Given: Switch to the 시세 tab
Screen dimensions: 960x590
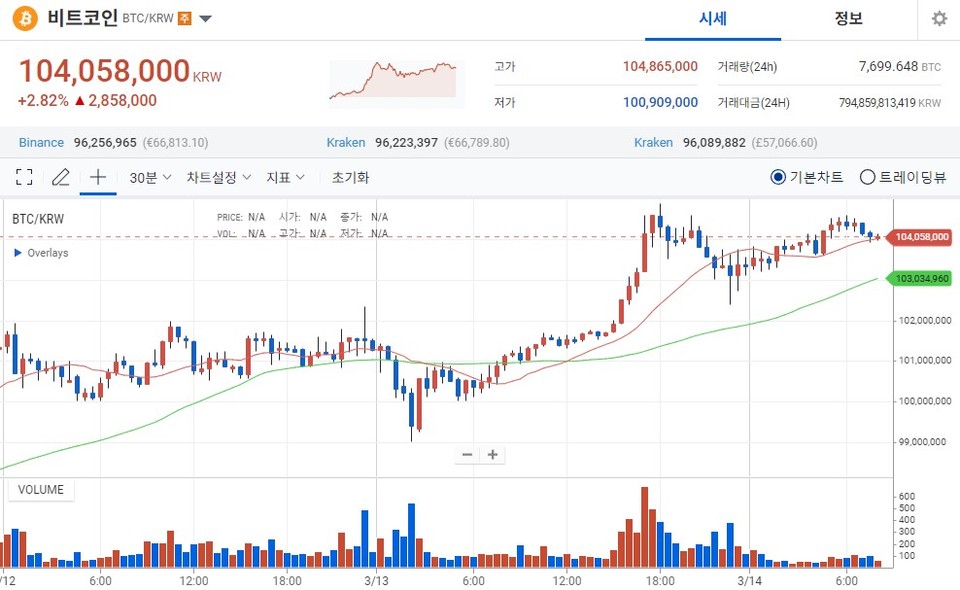Looking at the screenshot, I should coord(711,18).
